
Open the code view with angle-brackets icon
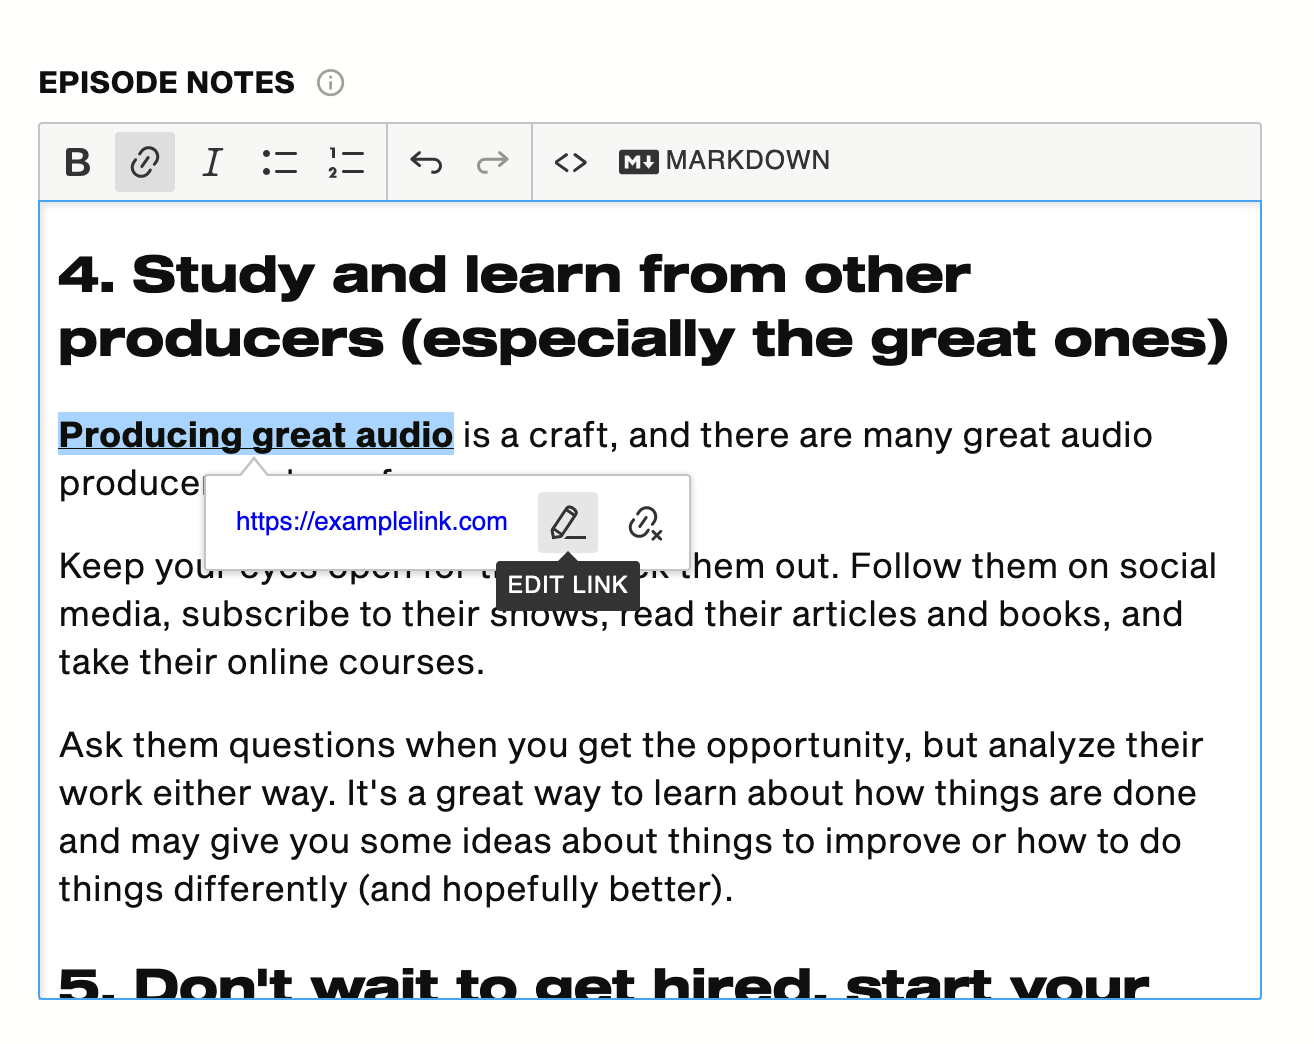point(570,162)
